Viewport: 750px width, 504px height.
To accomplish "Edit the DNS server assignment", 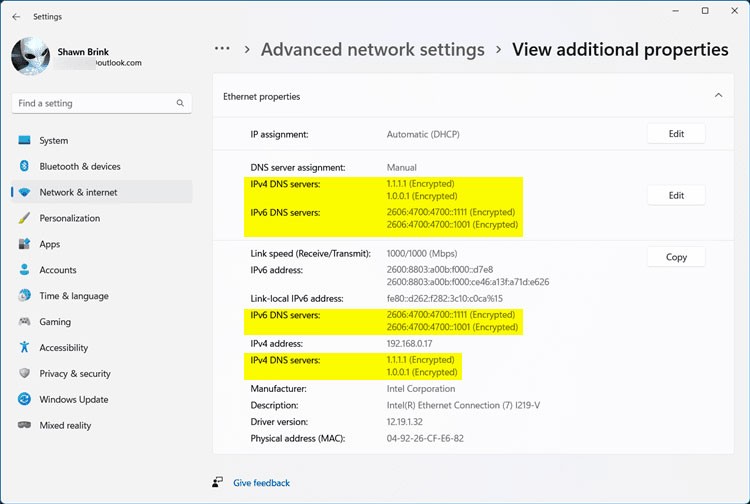I will (x=676, y=196).
